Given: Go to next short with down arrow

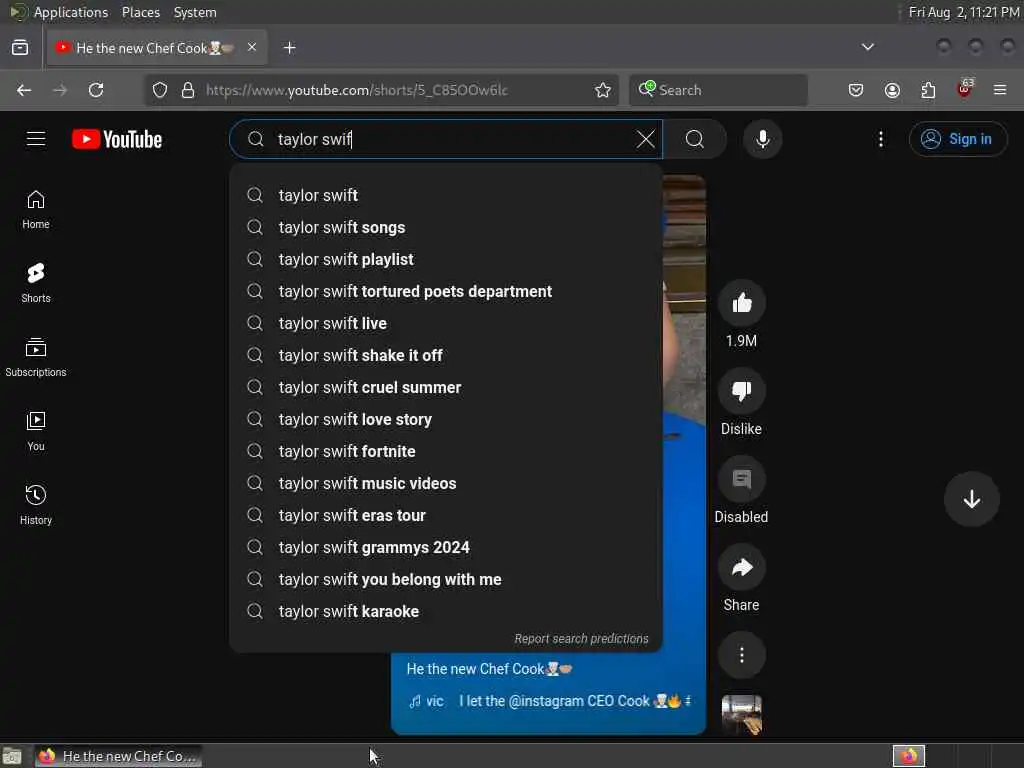Looking at the screenshot, I should click(x=971, y=500).
